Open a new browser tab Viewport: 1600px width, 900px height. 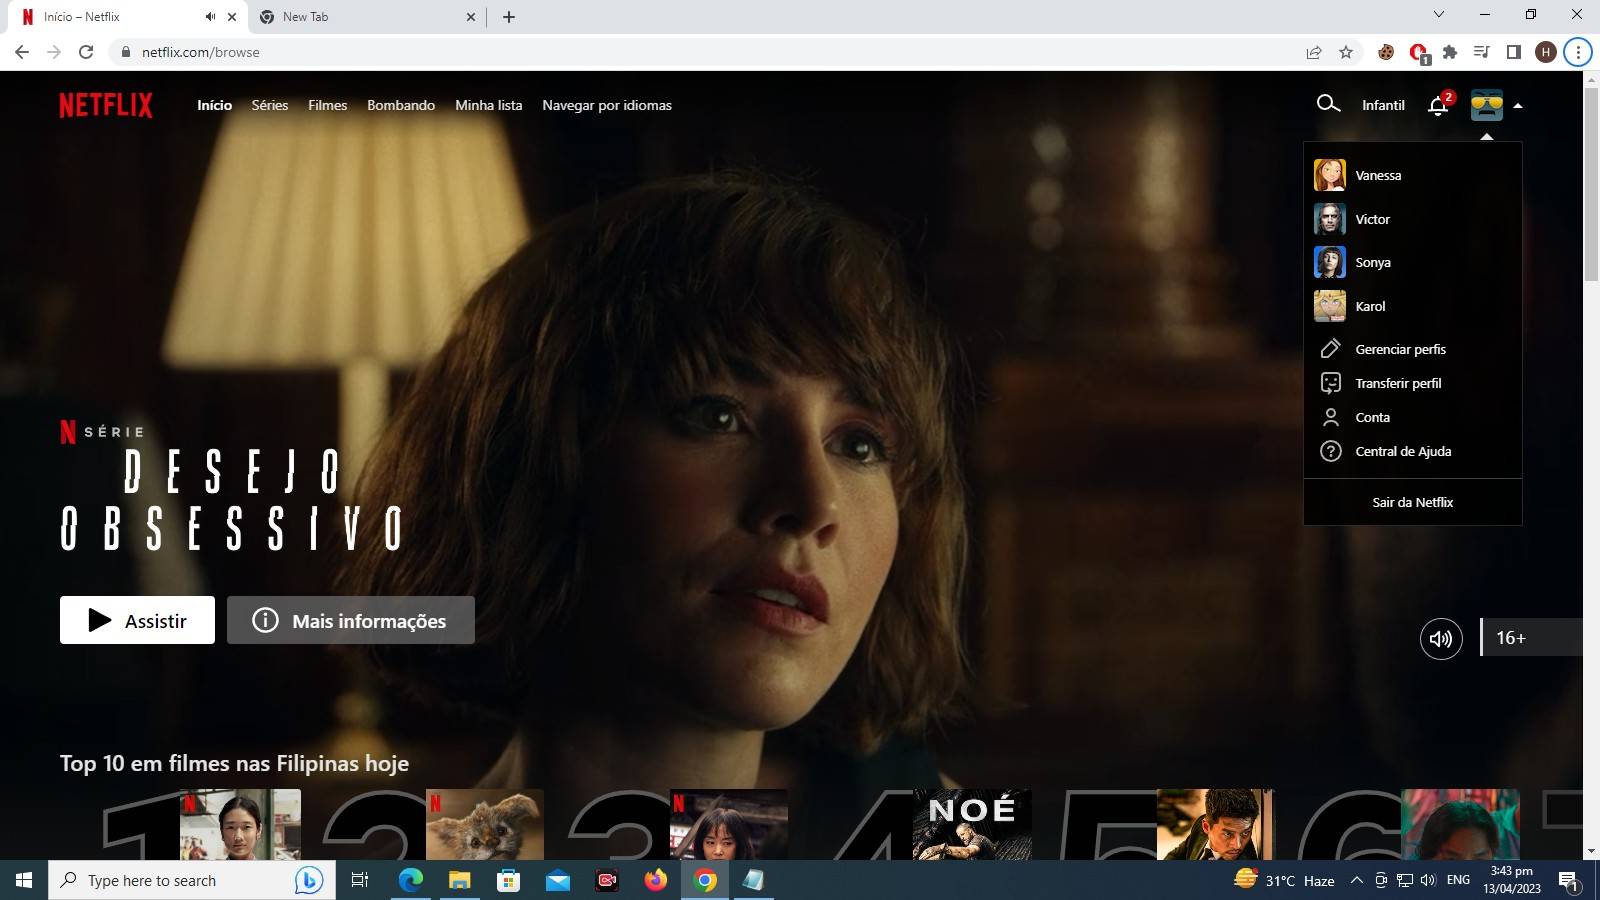509,17
